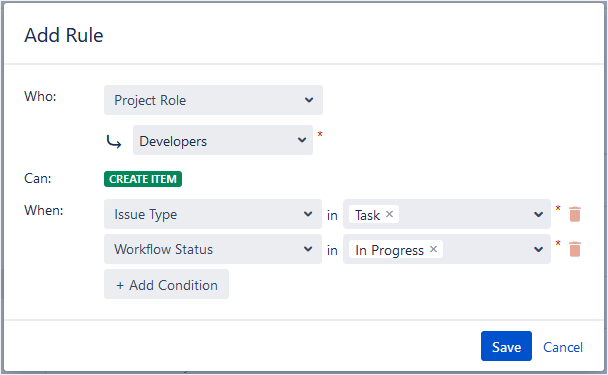Click the curved sub-arrow icon beside Developers

(x=114, y=142)
